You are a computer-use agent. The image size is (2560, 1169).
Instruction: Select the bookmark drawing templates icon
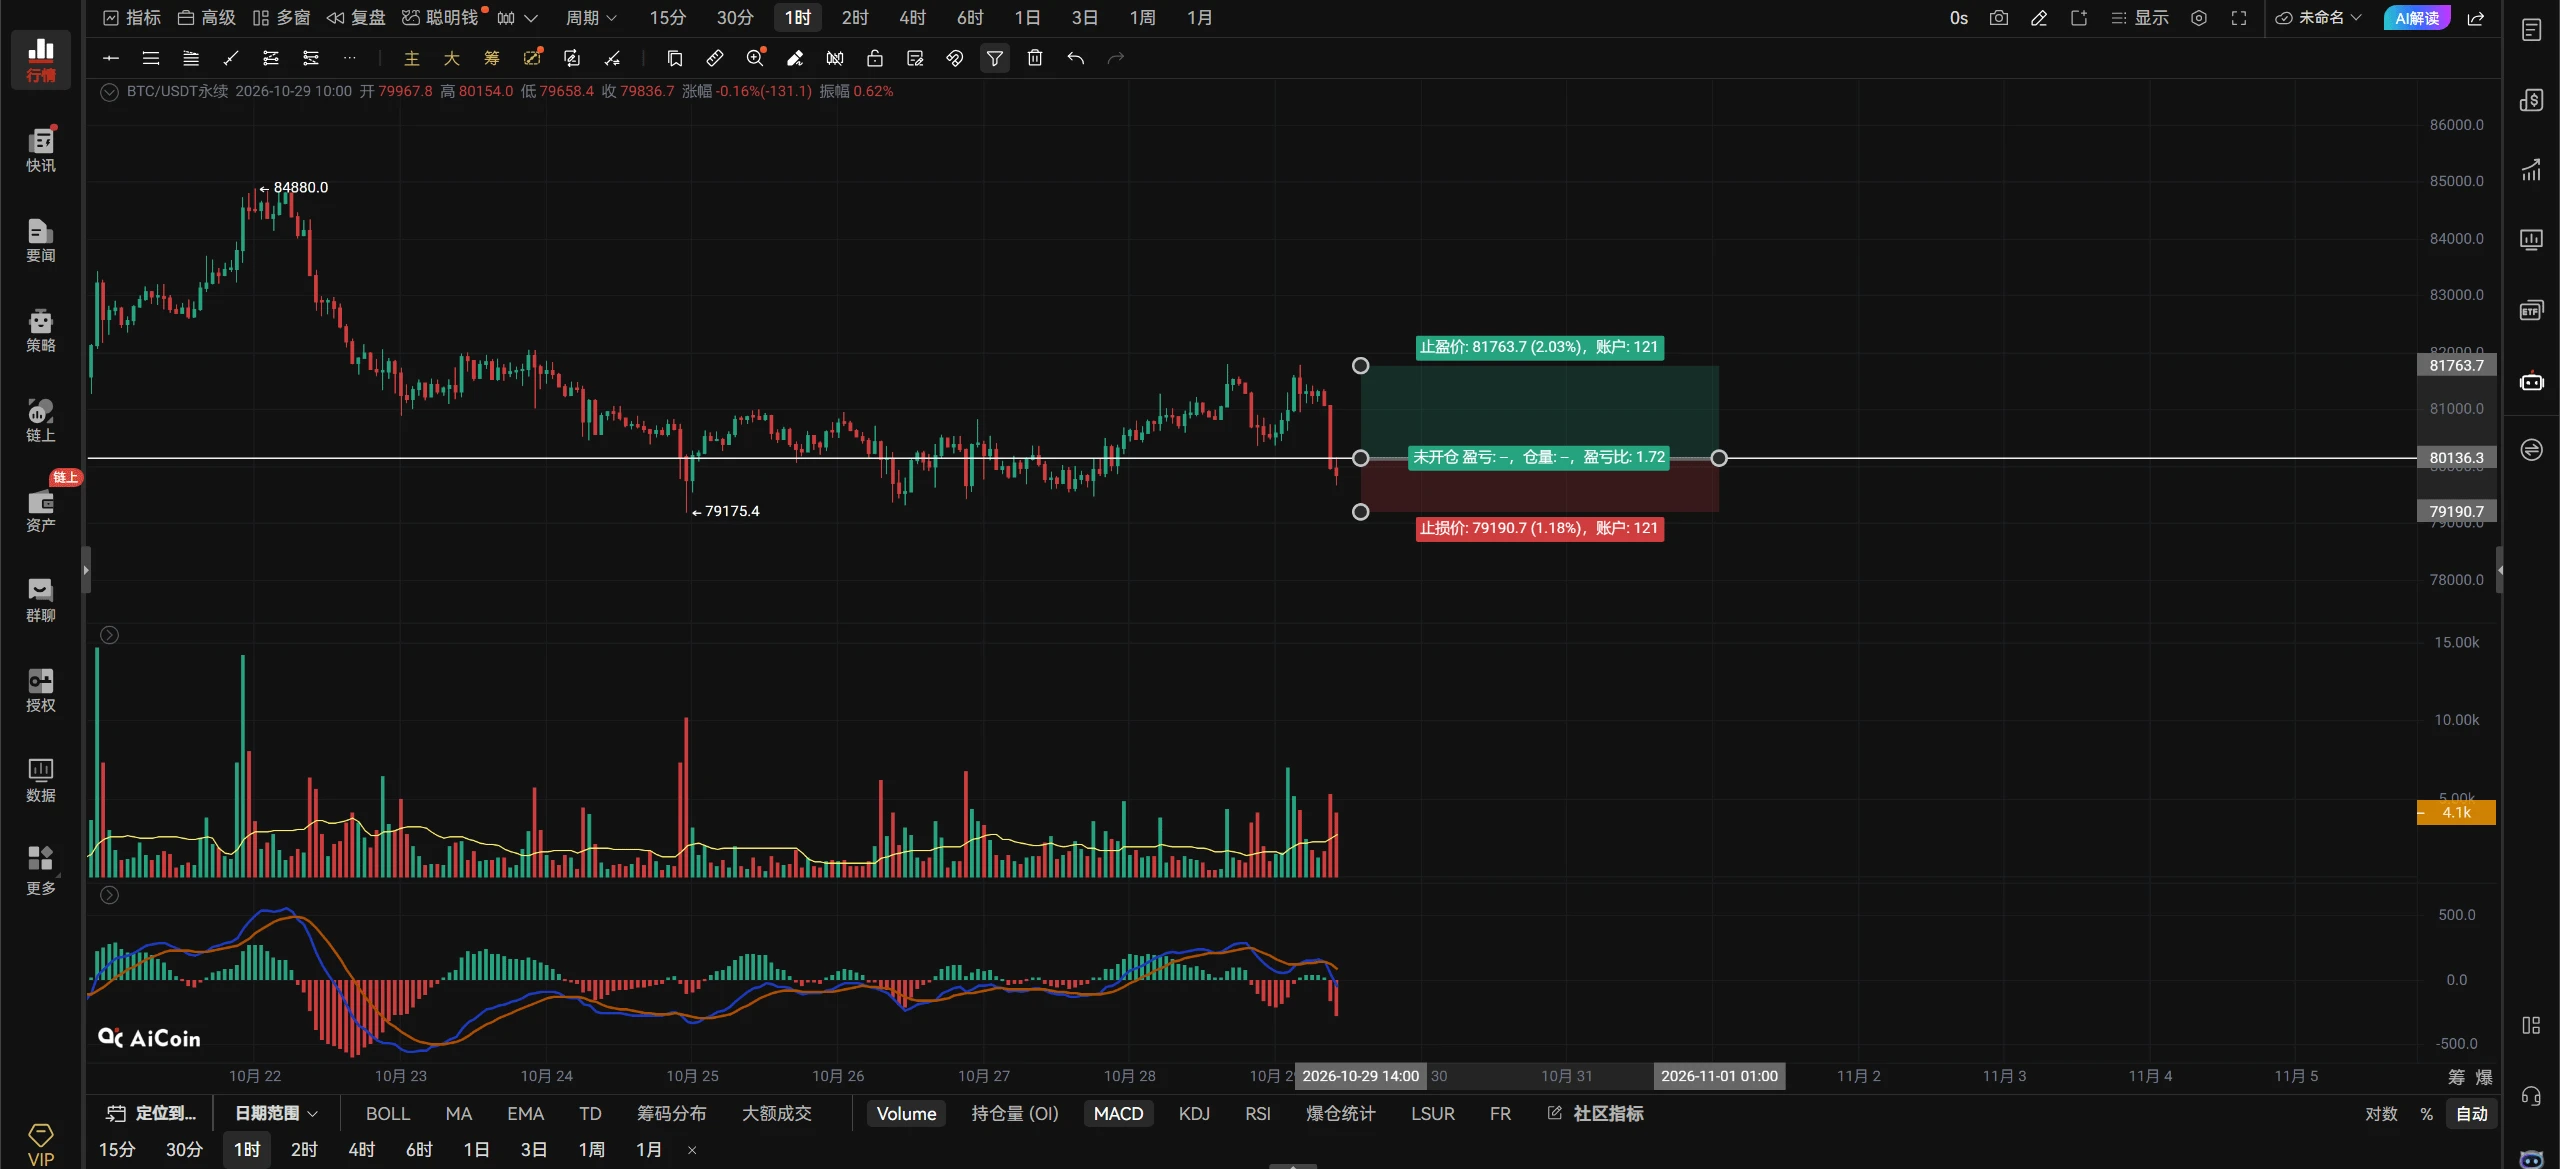(x=675, y=59)
